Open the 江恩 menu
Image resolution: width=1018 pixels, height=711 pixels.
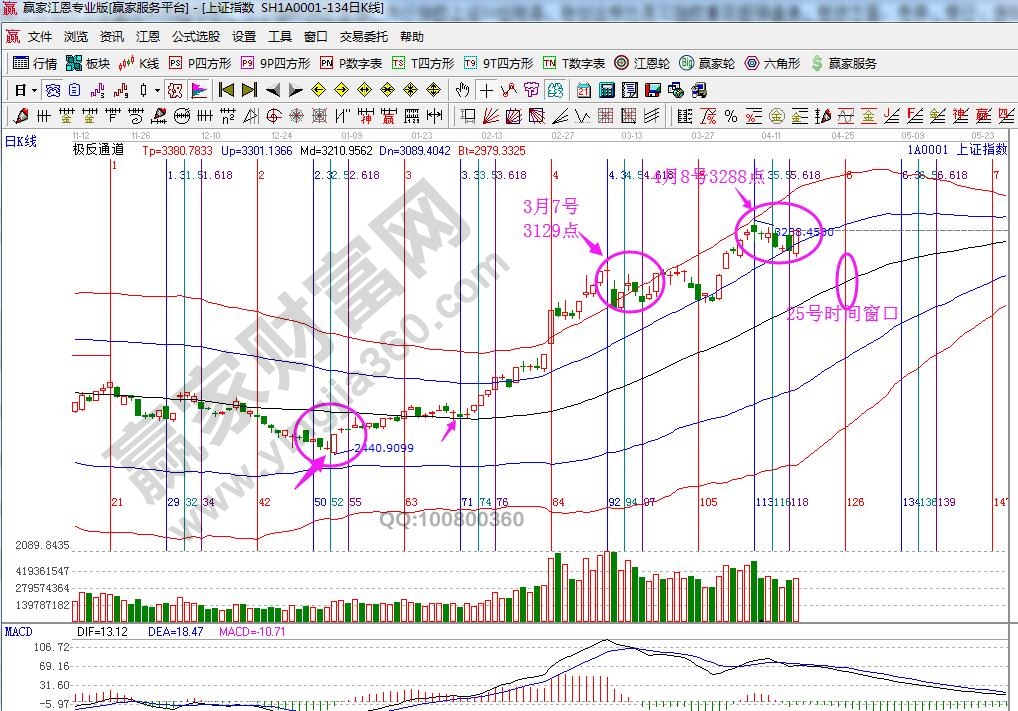click(x=148, y=37)
